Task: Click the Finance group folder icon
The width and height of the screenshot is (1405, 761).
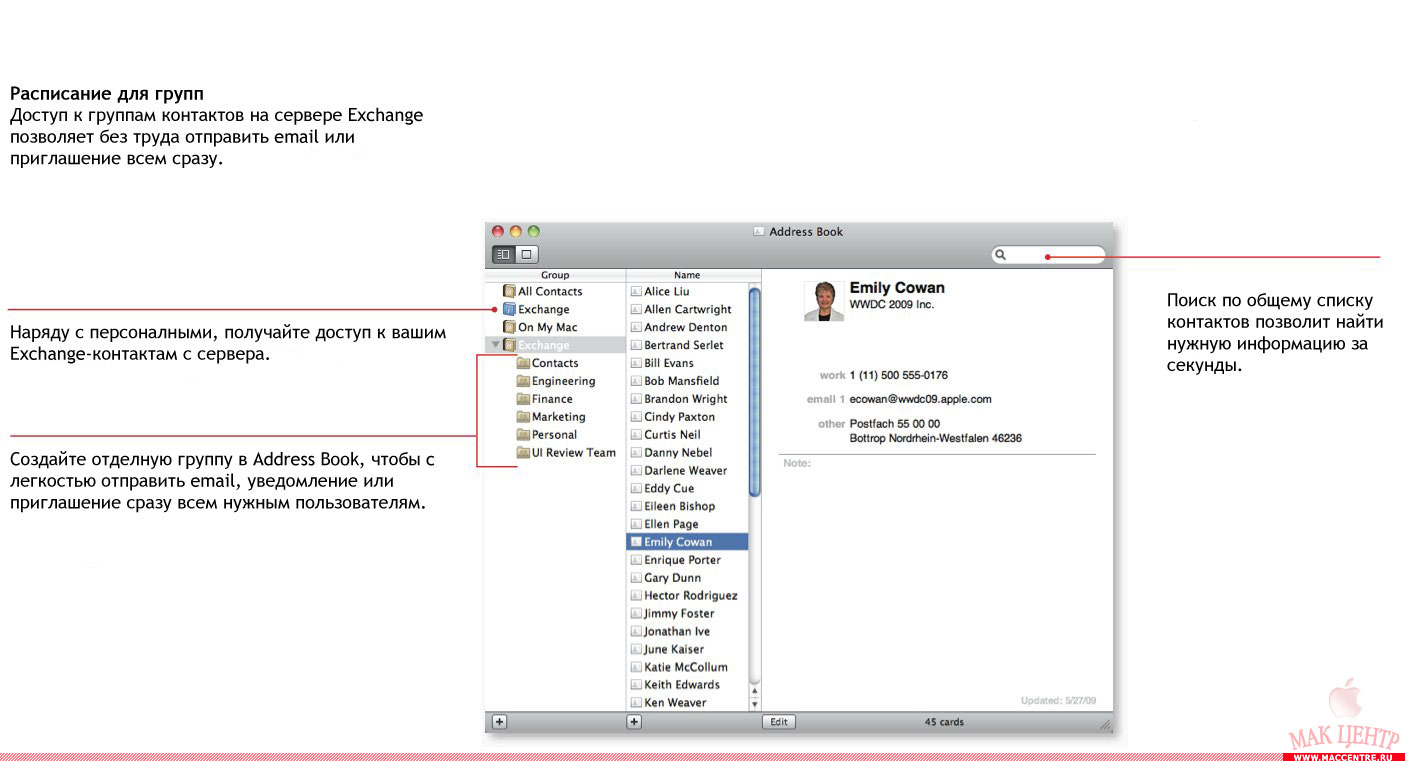Action: 523,399
